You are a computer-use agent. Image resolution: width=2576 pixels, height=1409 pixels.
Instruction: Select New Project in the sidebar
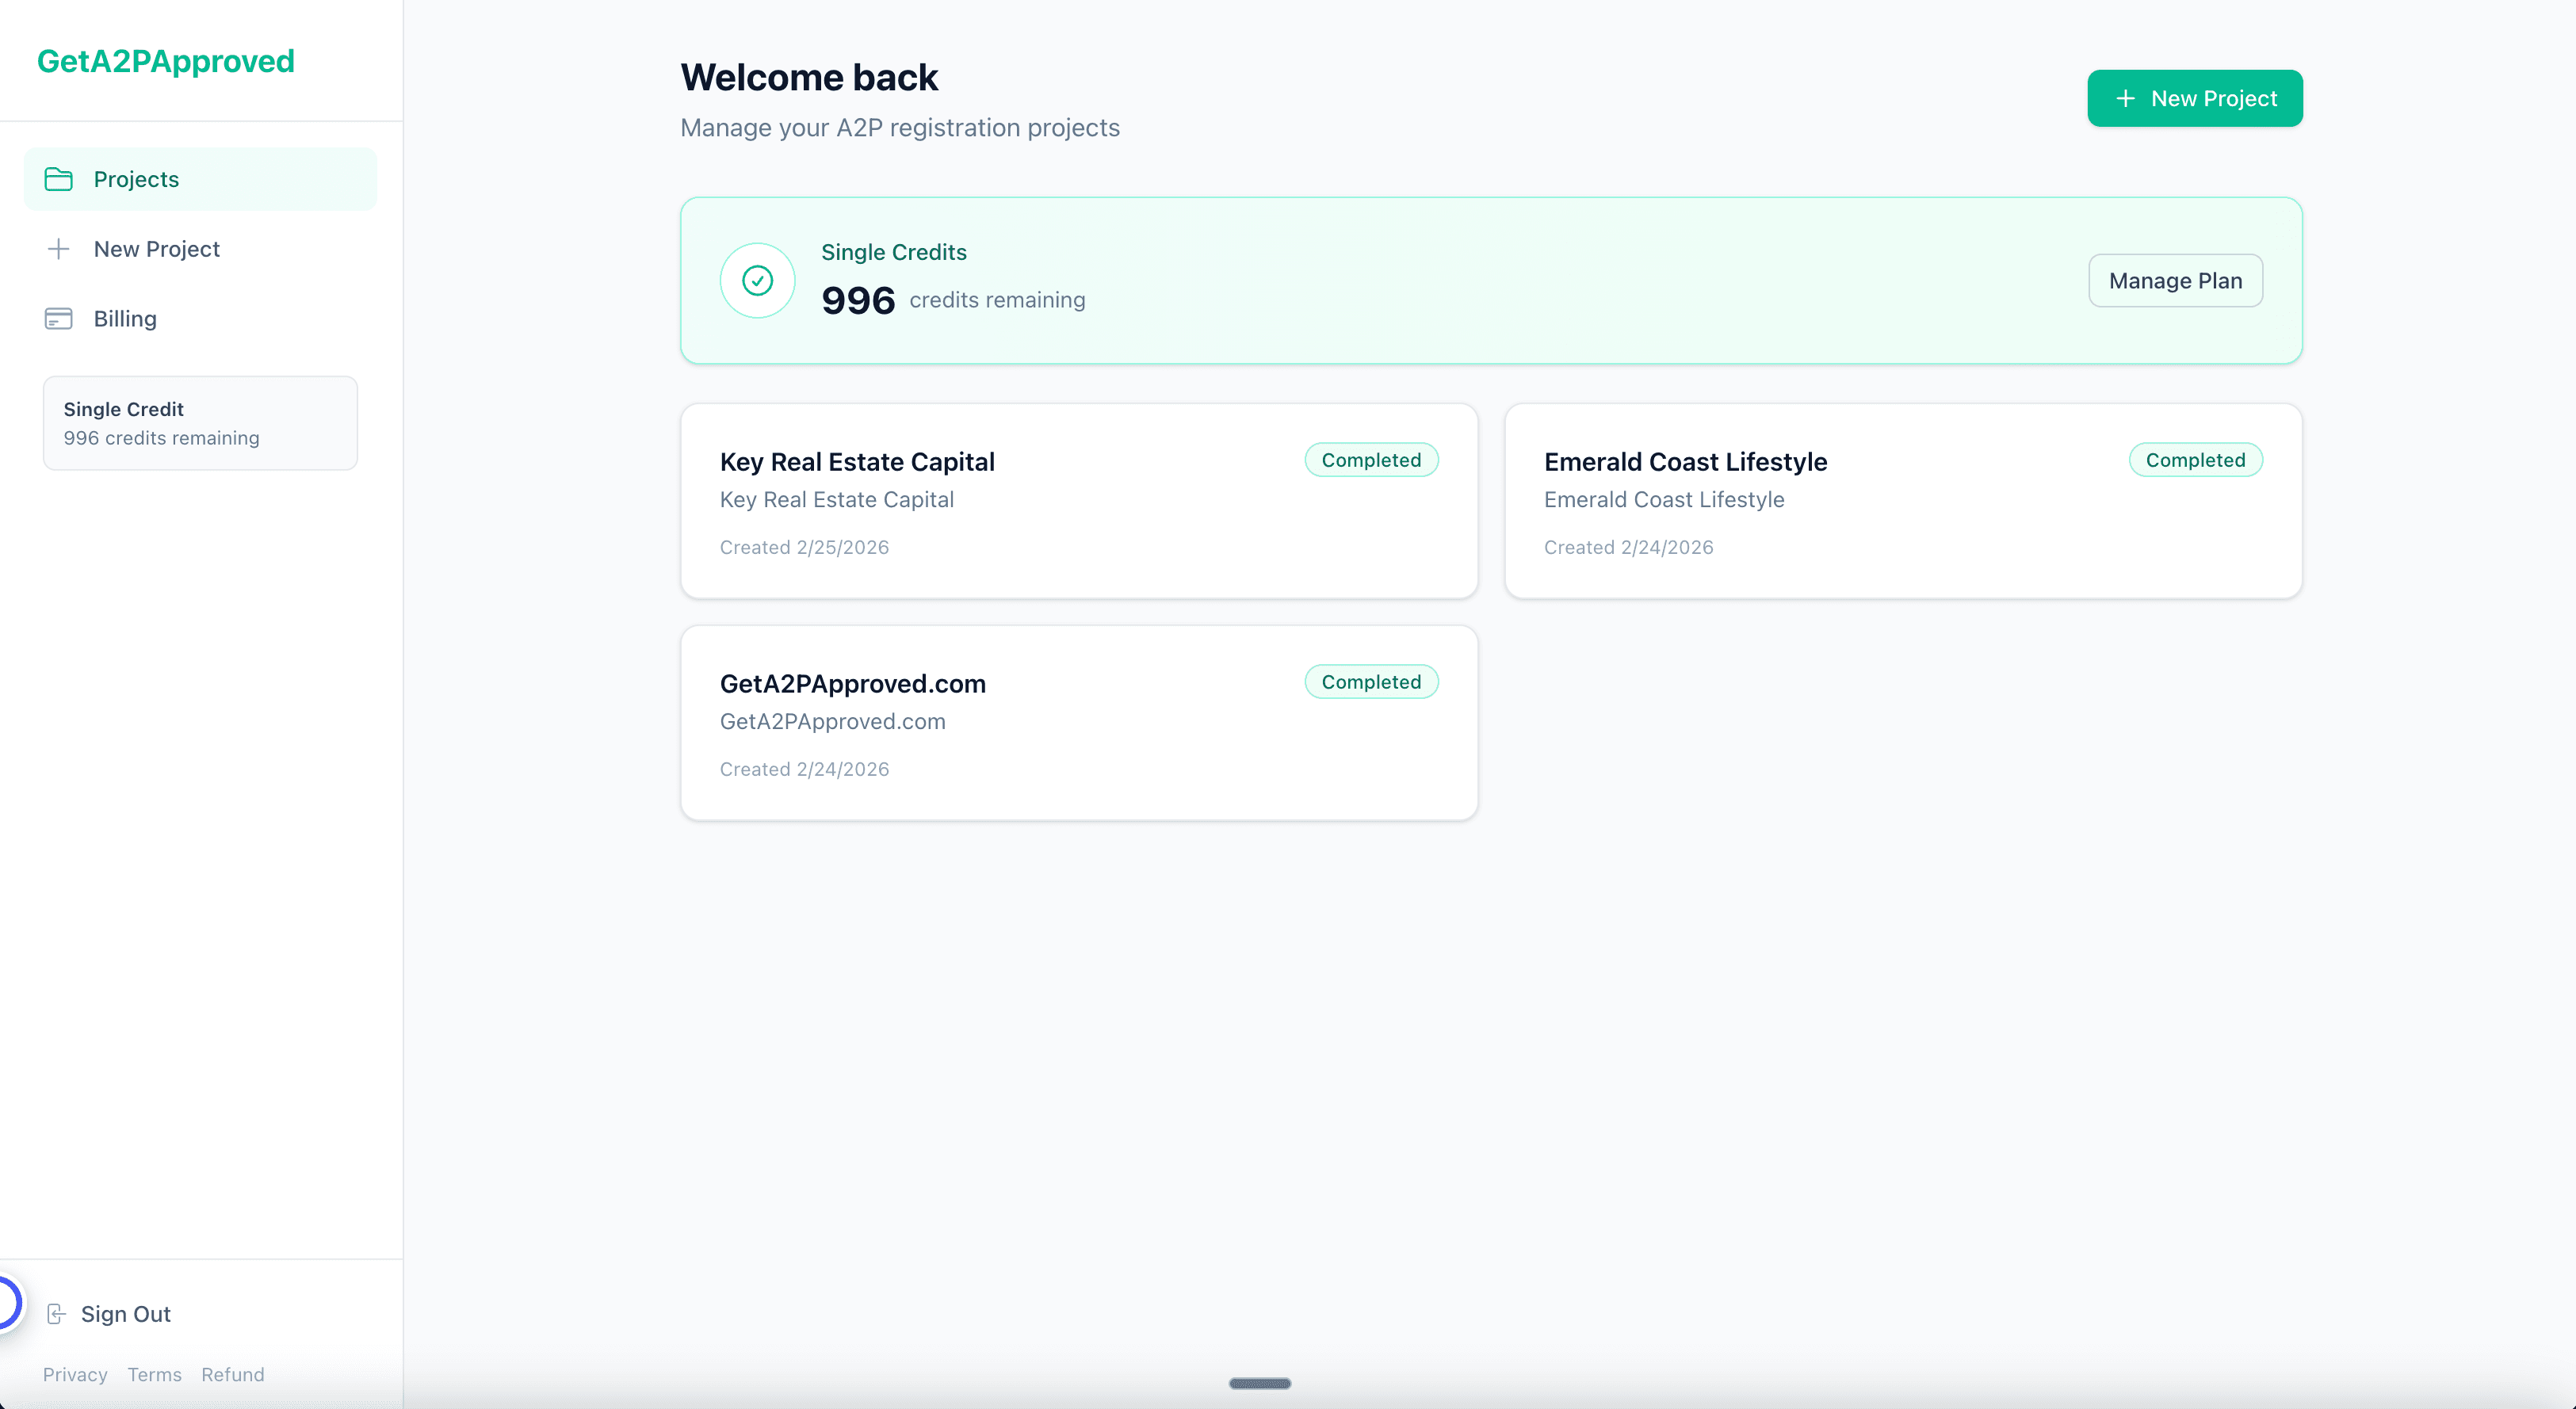pyautogui.click(x=157, y=249)
